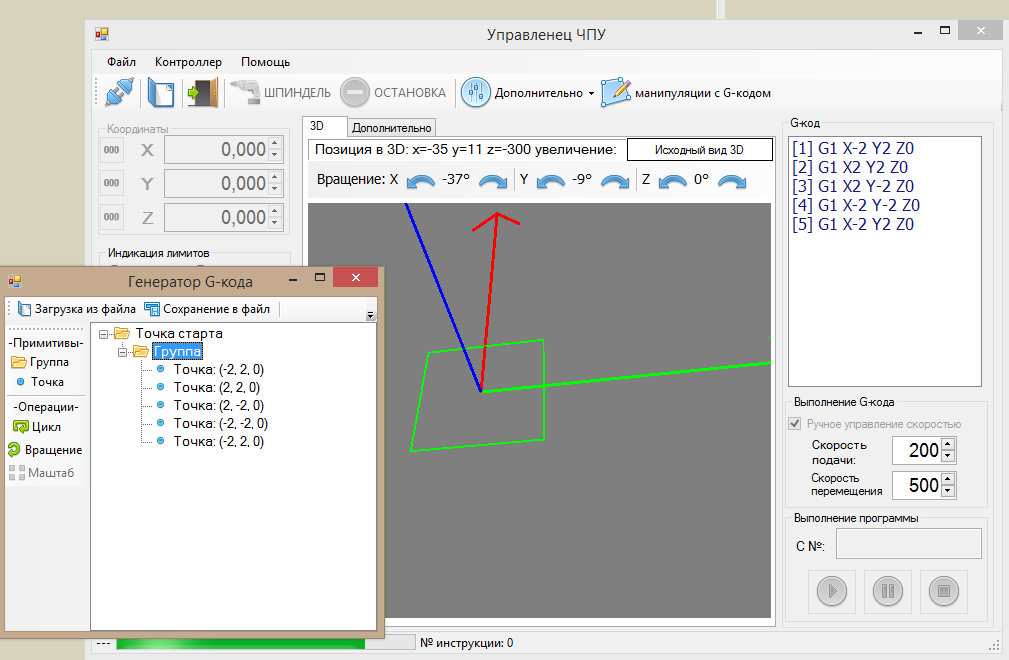The image size is (1009, 660).
Task: Minimize the Управленец ЧПУ main window
Action: coord(918,32)
